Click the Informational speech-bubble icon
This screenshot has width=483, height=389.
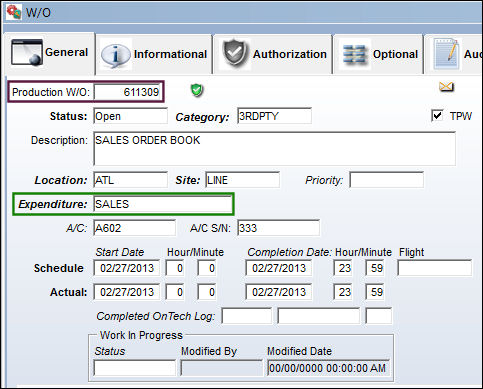point(115,54)
